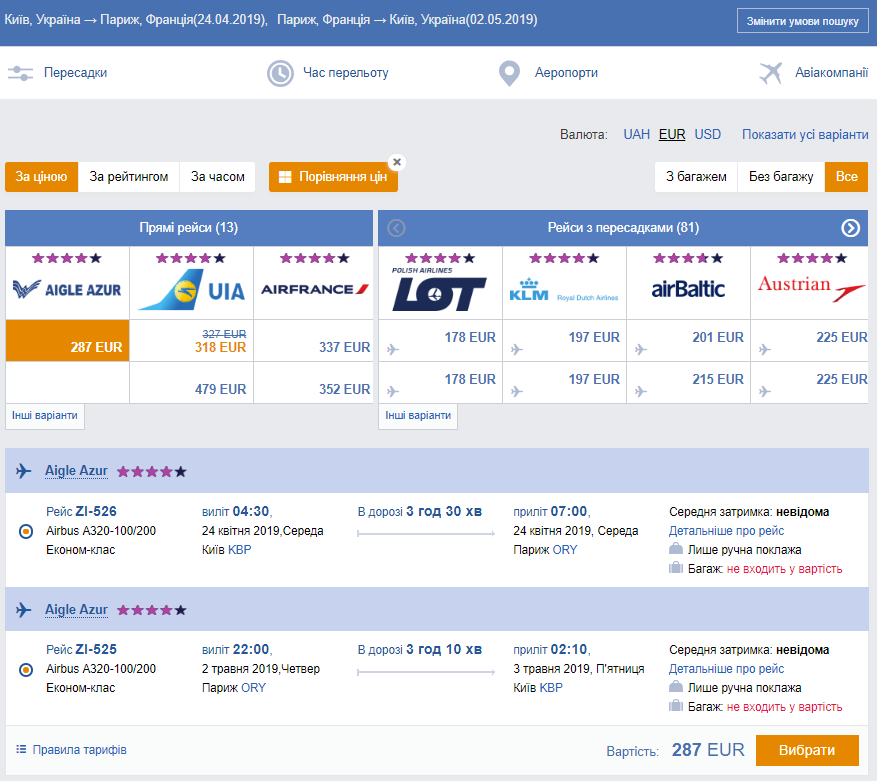The width and height of the screenshot is (877, 781).
Task: Open Правила тарифів link
Action: tap(79, 750)
